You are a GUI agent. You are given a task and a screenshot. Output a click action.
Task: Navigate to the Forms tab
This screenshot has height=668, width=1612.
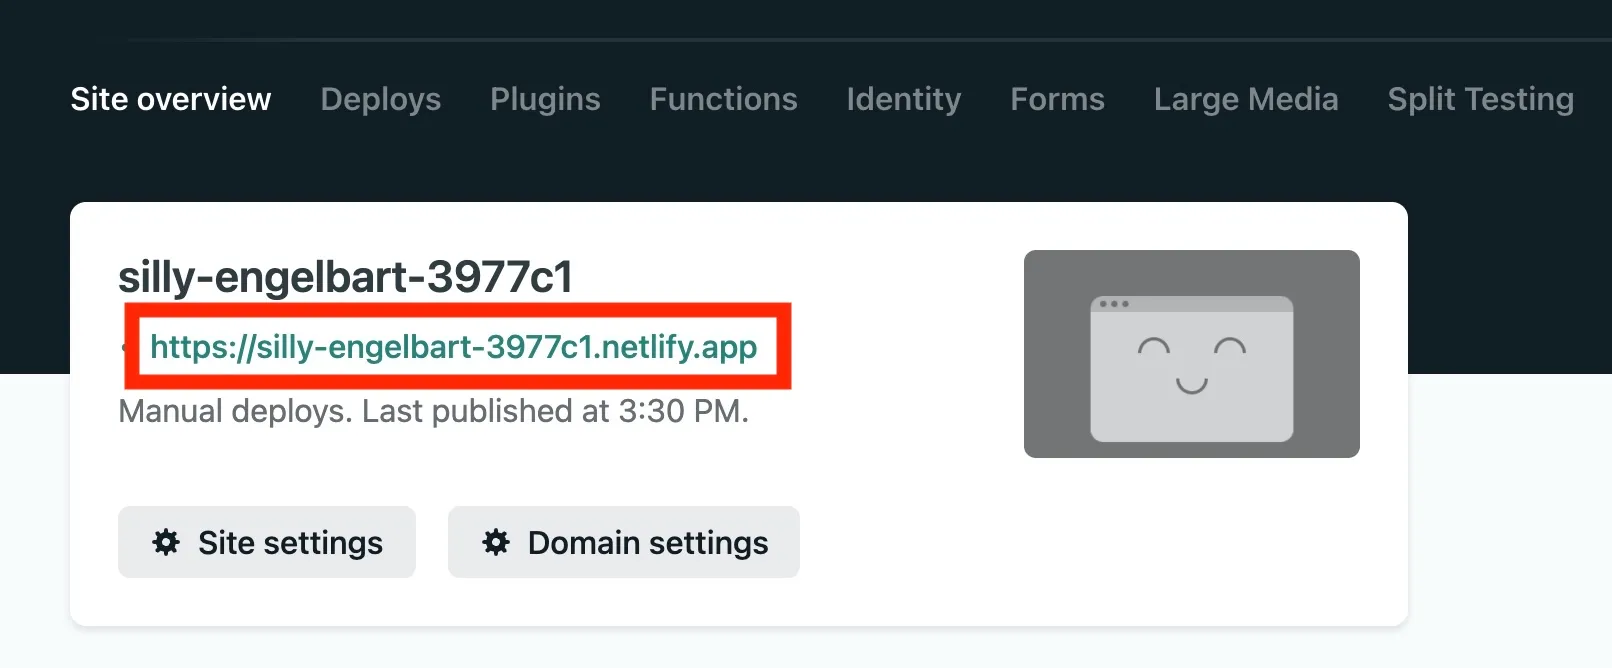[x=1058, y=99]
